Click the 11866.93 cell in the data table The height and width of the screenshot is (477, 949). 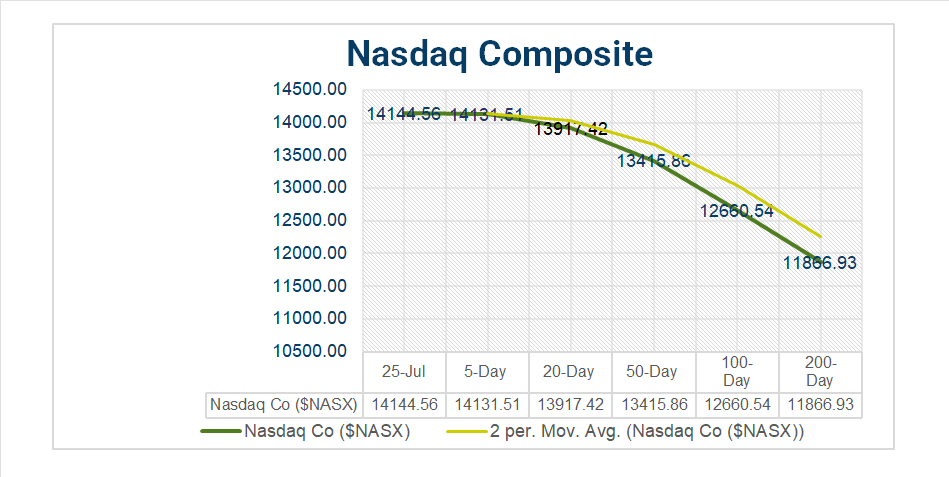pos(819,404)
